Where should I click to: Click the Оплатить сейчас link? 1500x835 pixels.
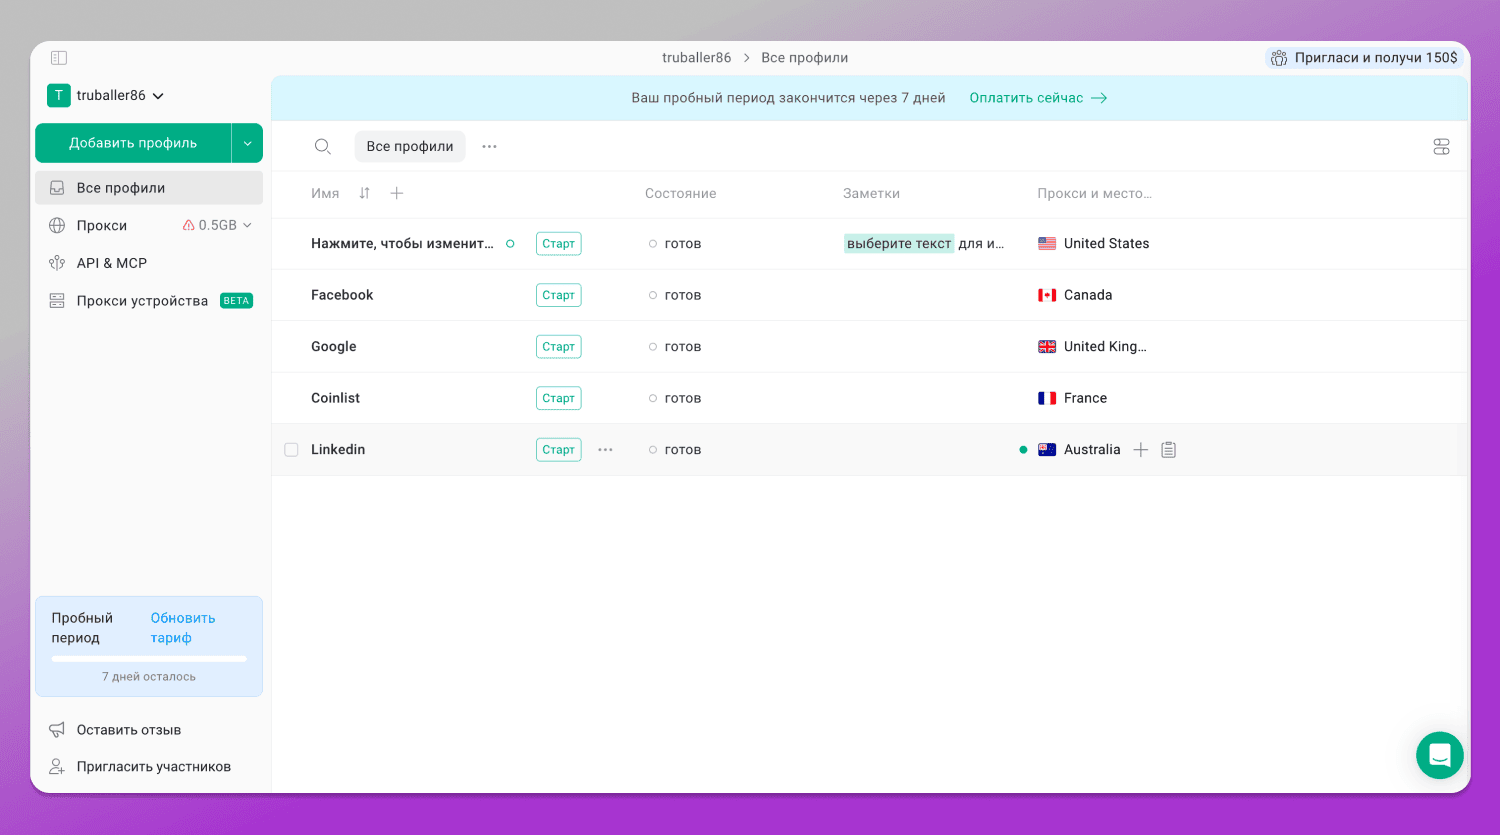(1026, 98)
